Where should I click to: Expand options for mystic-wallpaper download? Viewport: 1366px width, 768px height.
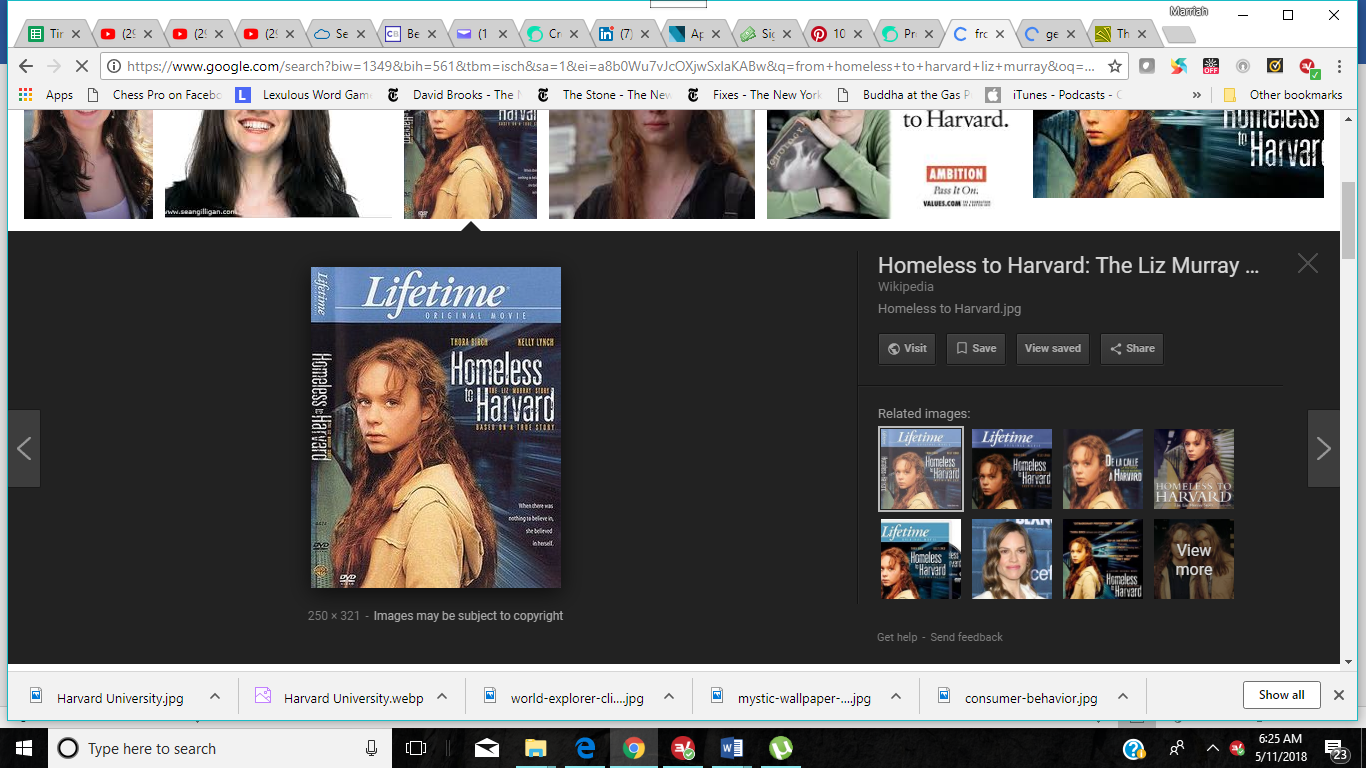click(896, 697)
